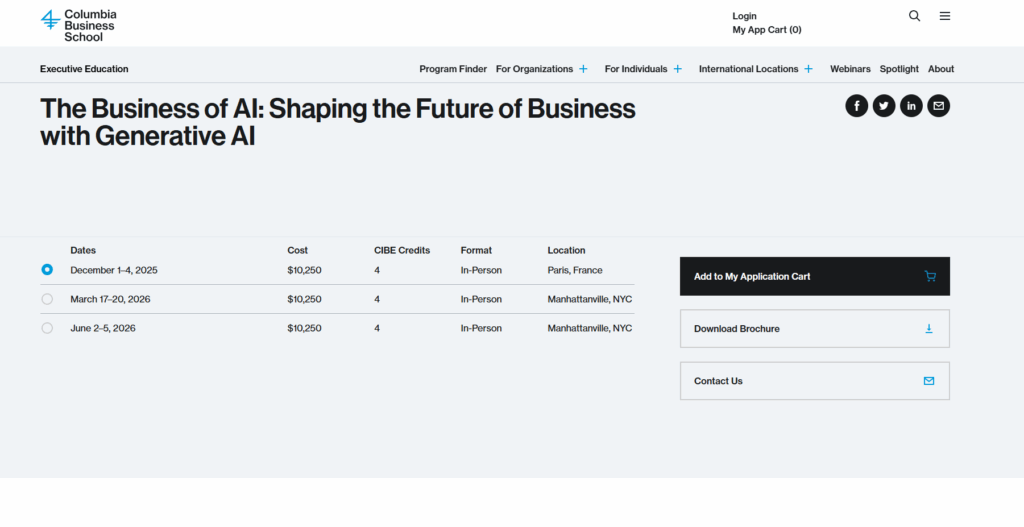Open the Program Finder menu item
The width and height of the screenshot is (1024, 527).
pyautogui.click(x=453, y=69)
